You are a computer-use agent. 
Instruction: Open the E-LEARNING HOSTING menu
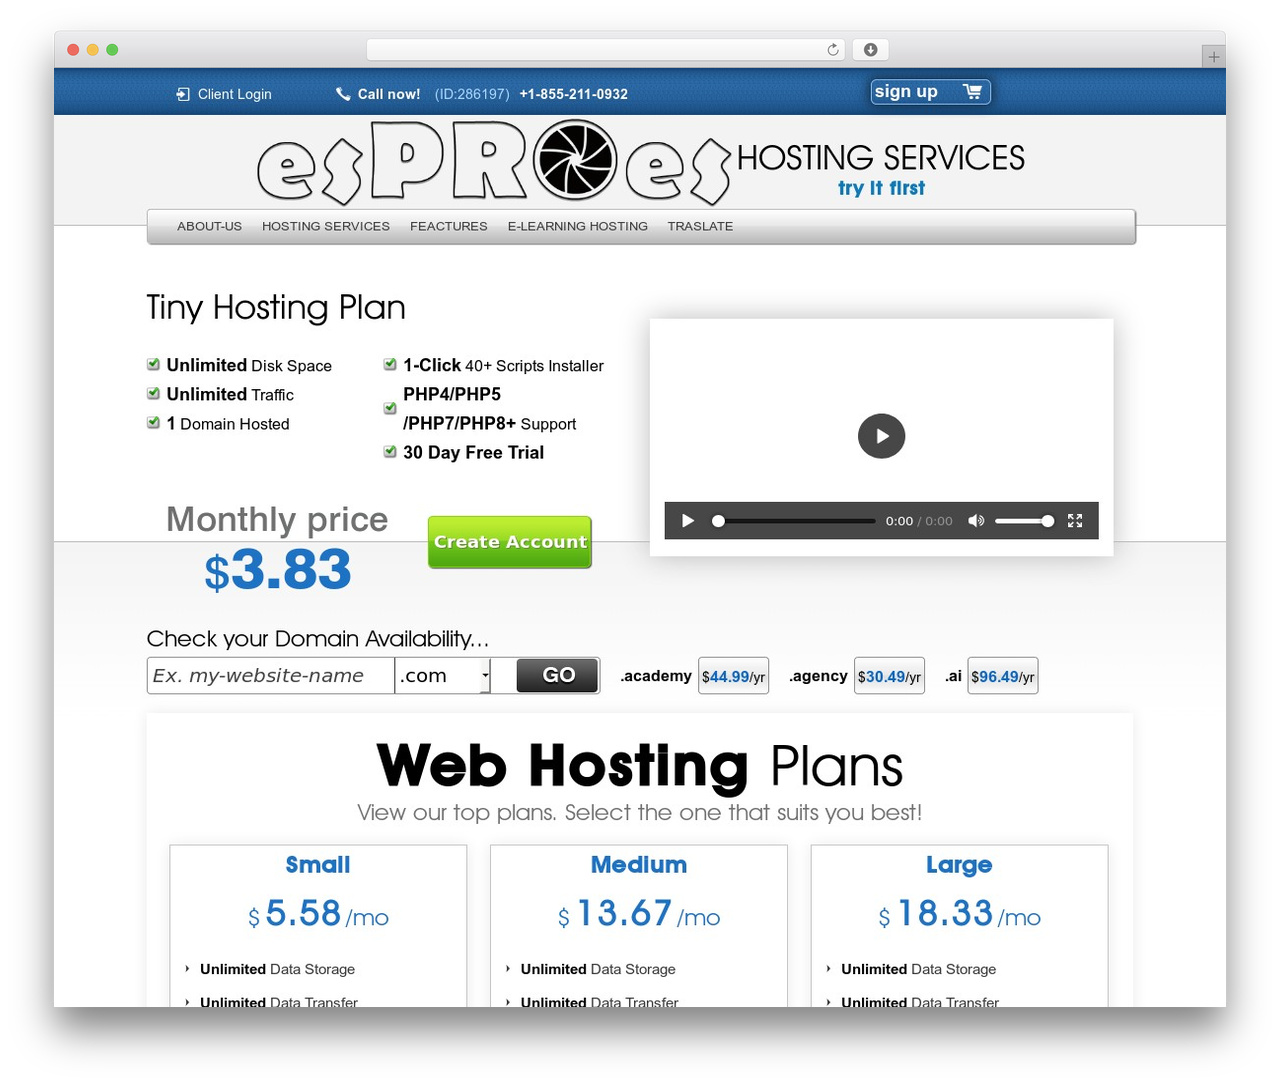[578, 226]
